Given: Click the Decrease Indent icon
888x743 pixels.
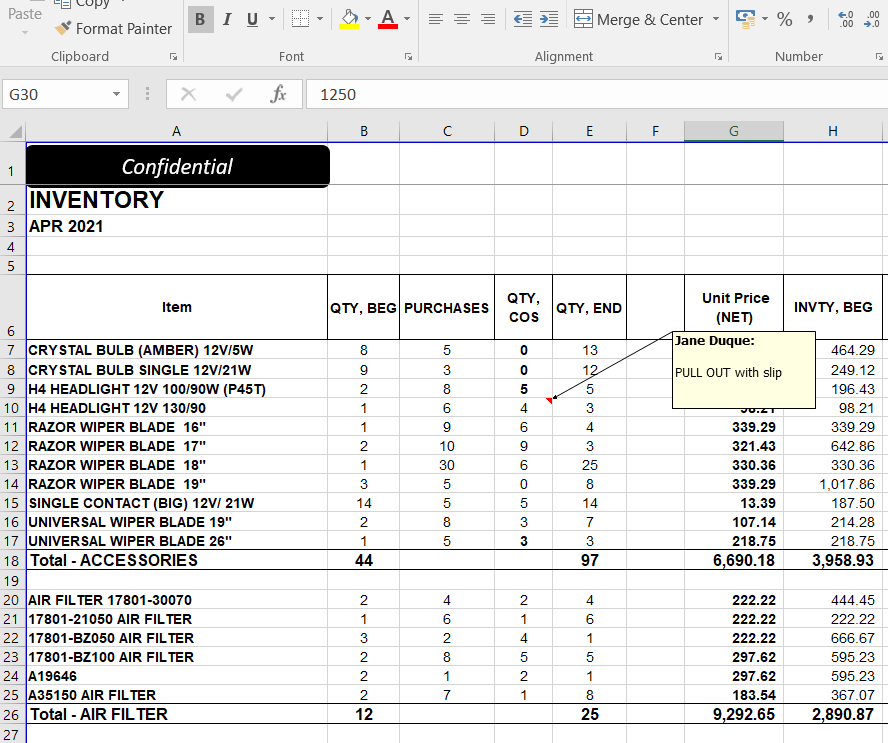Looking at the screenshot, I should [x=522, y=20].
